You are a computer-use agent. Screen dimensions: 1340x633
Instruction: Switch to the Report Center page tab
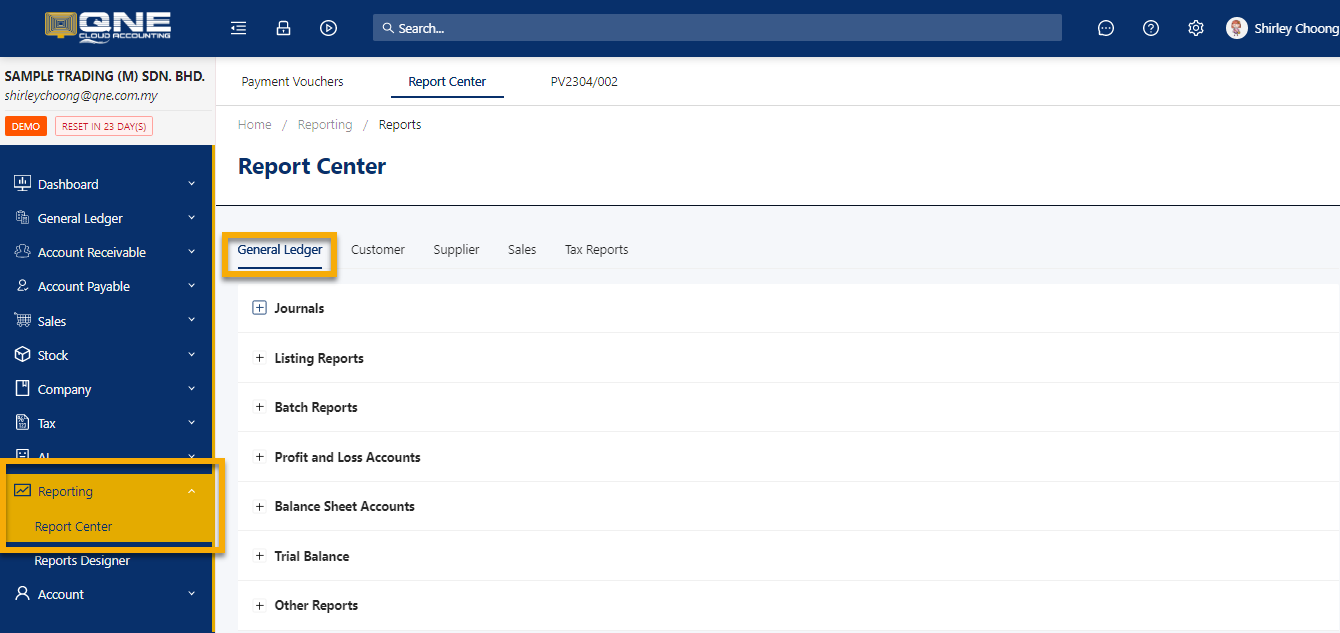[x=447, y=82]
